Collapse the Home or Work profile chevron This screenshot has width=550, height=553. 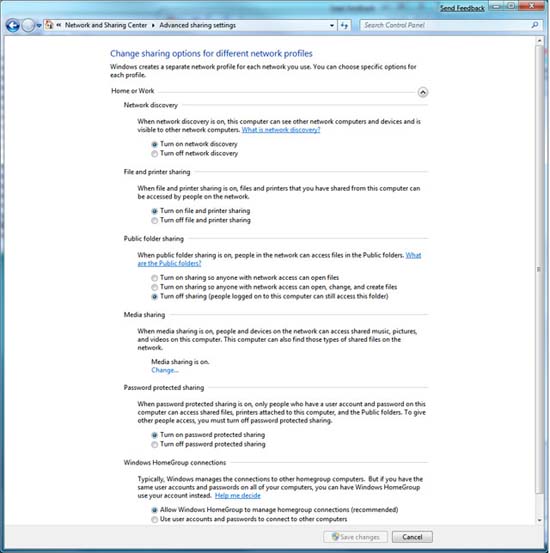click(x=423, y=92)
